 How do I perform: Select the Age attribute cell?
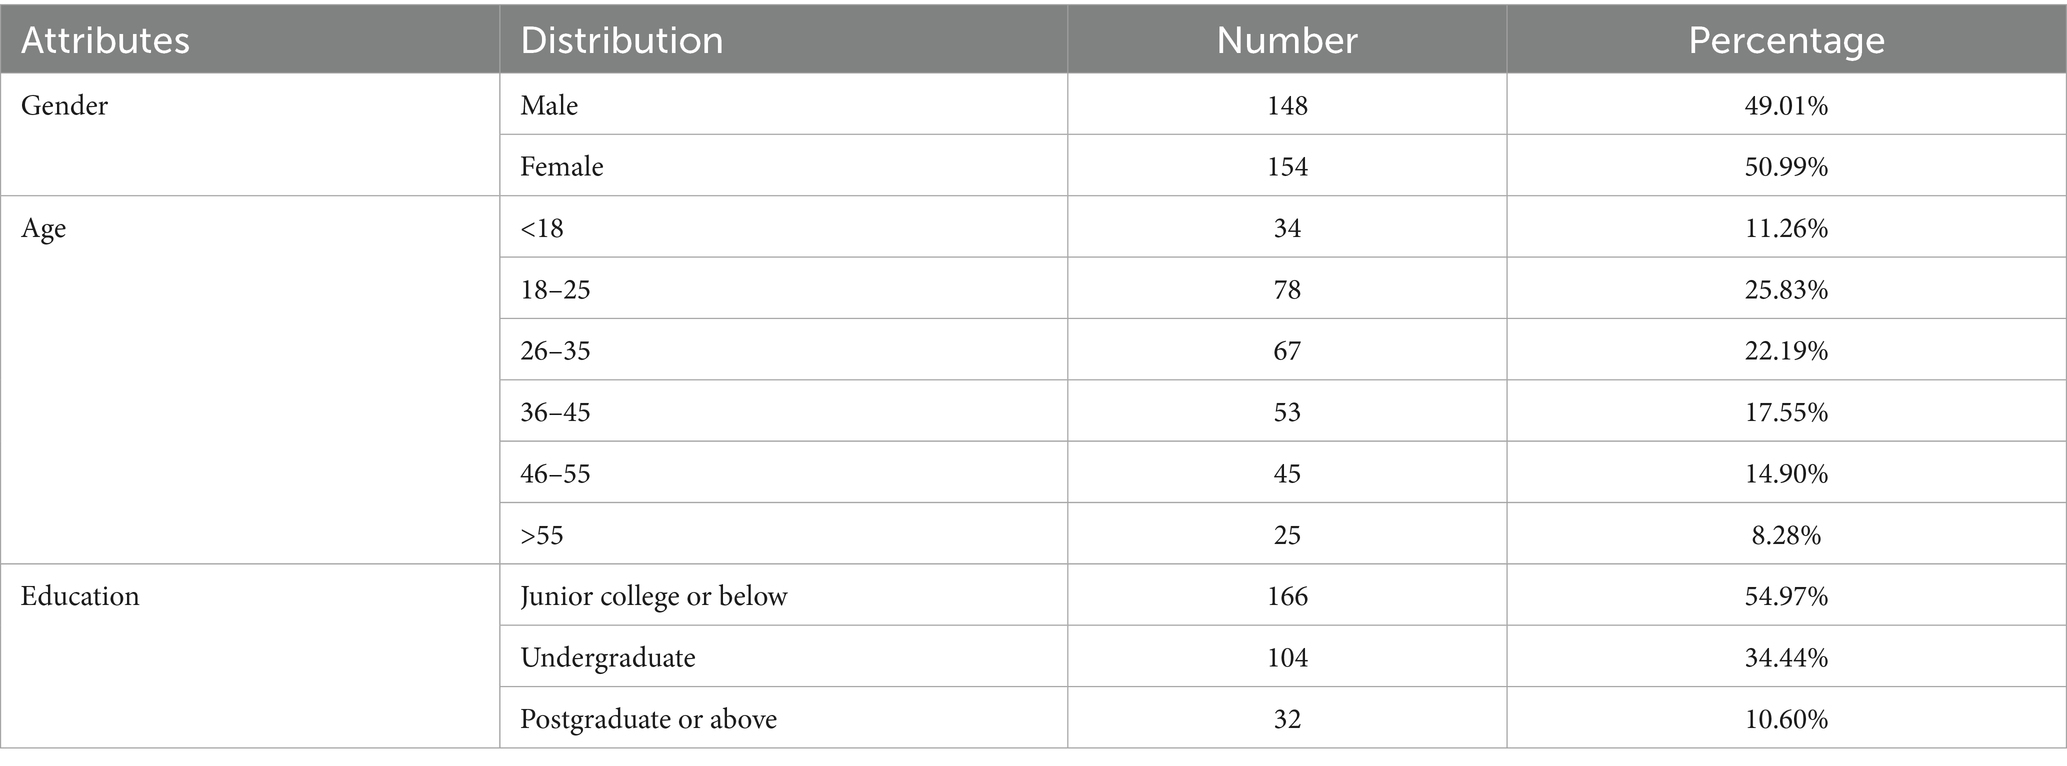tap(44, 228)
